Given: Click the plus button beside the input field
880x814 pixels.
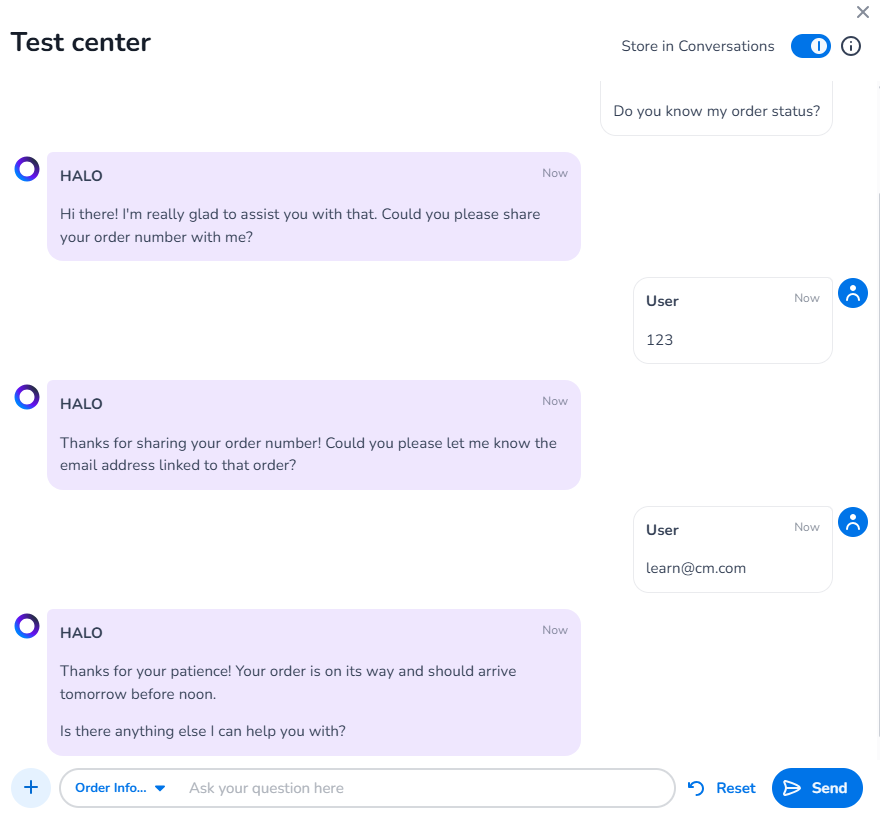Looking at the screenshot, I should (31, 787).
